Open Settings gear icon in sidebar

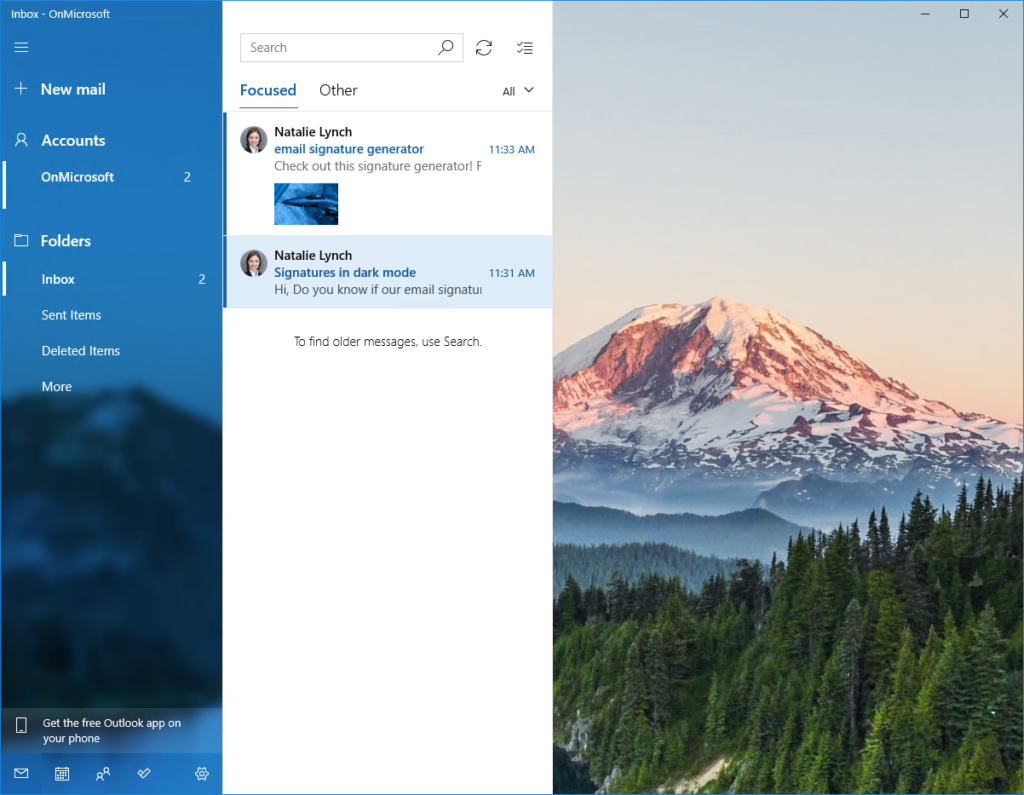coord(202,773)
